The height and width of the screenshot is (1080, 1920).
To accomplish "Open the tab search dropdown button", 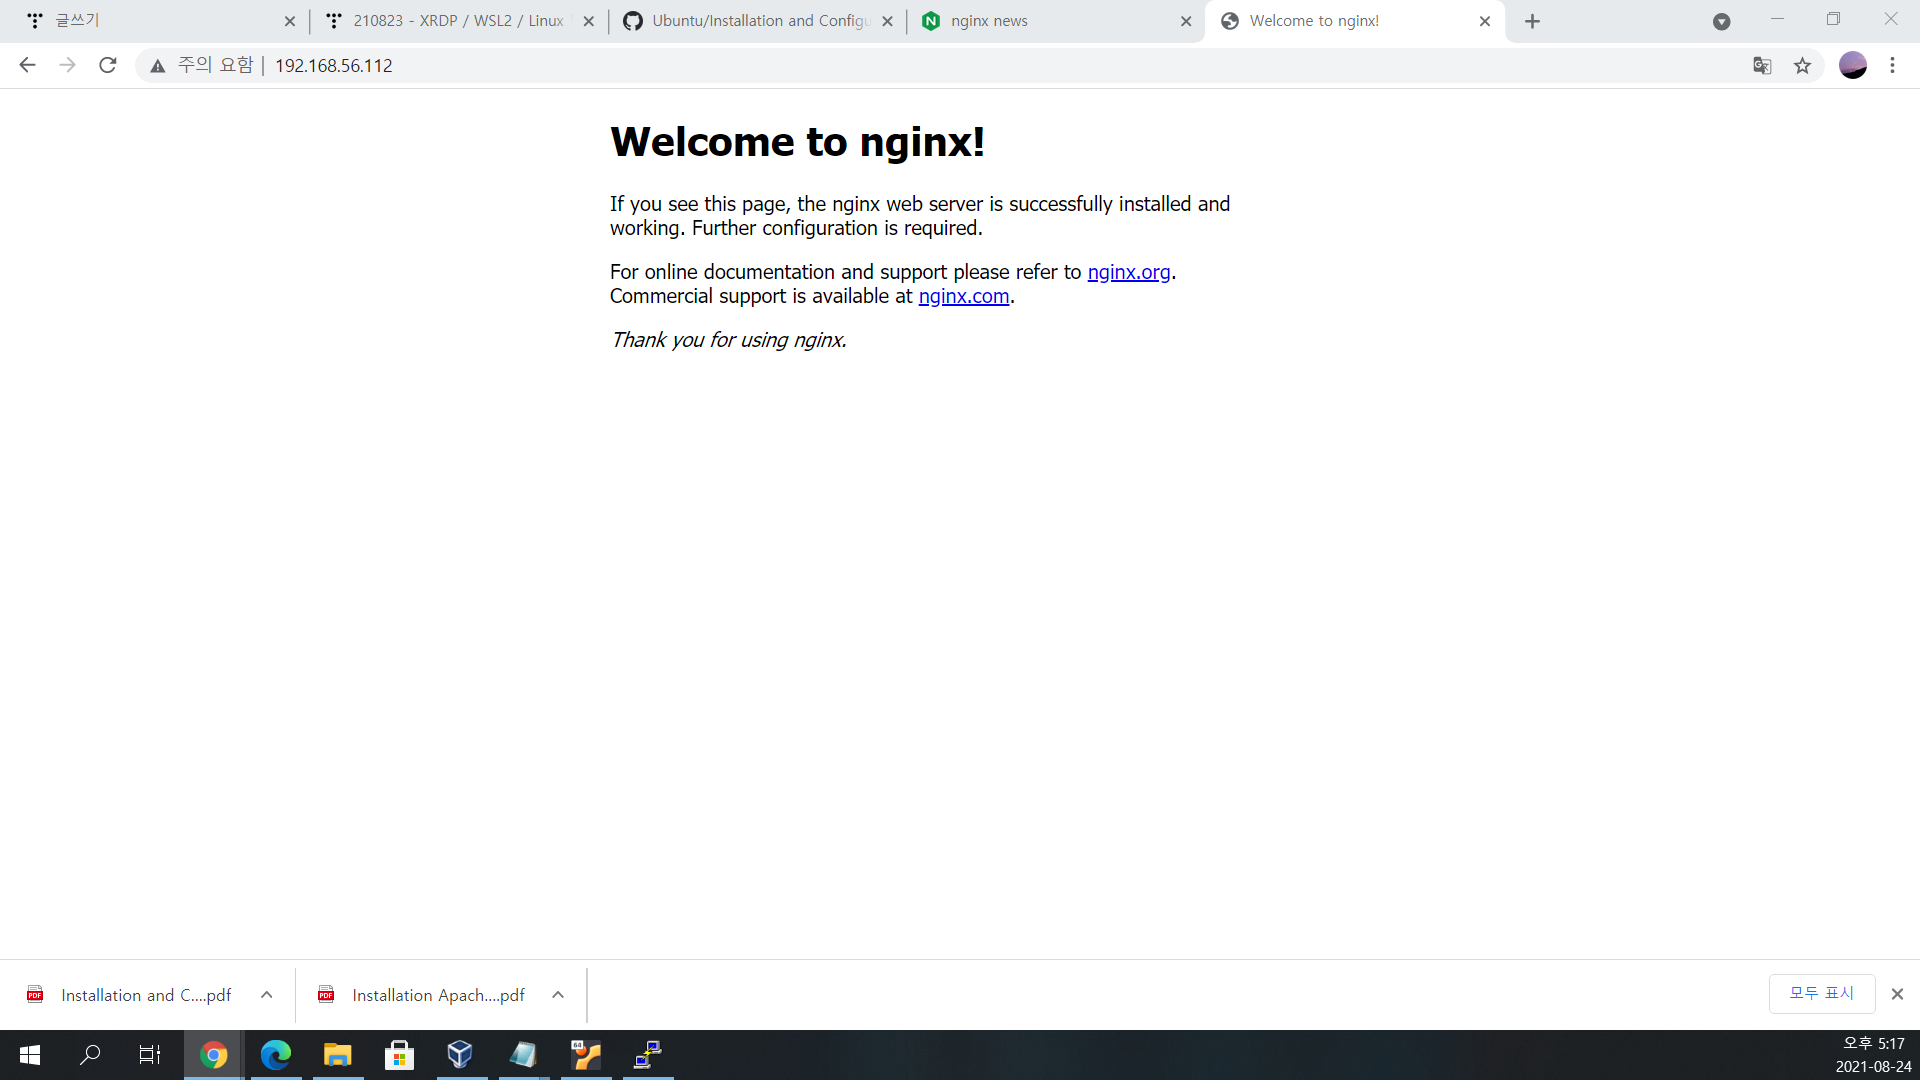I will [1721, 21].
